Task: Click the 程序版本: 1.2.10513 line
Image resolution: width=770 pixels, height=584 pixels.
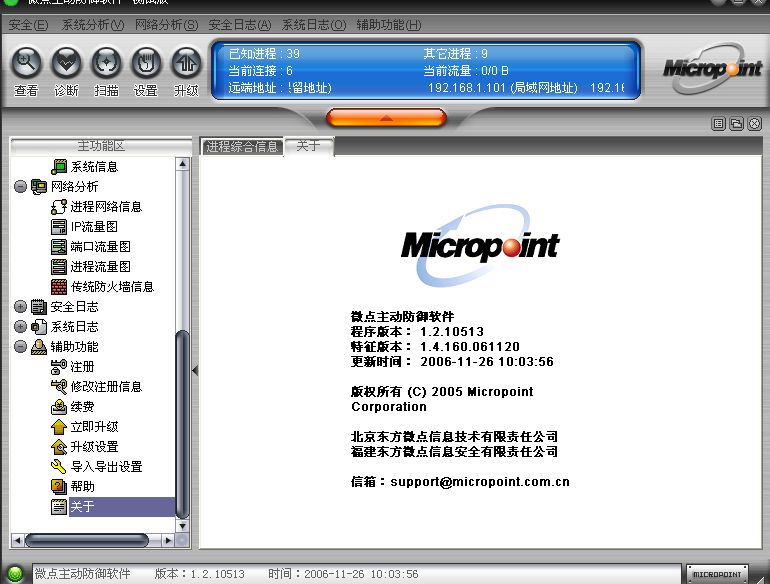Action: [x=417, y=332]
